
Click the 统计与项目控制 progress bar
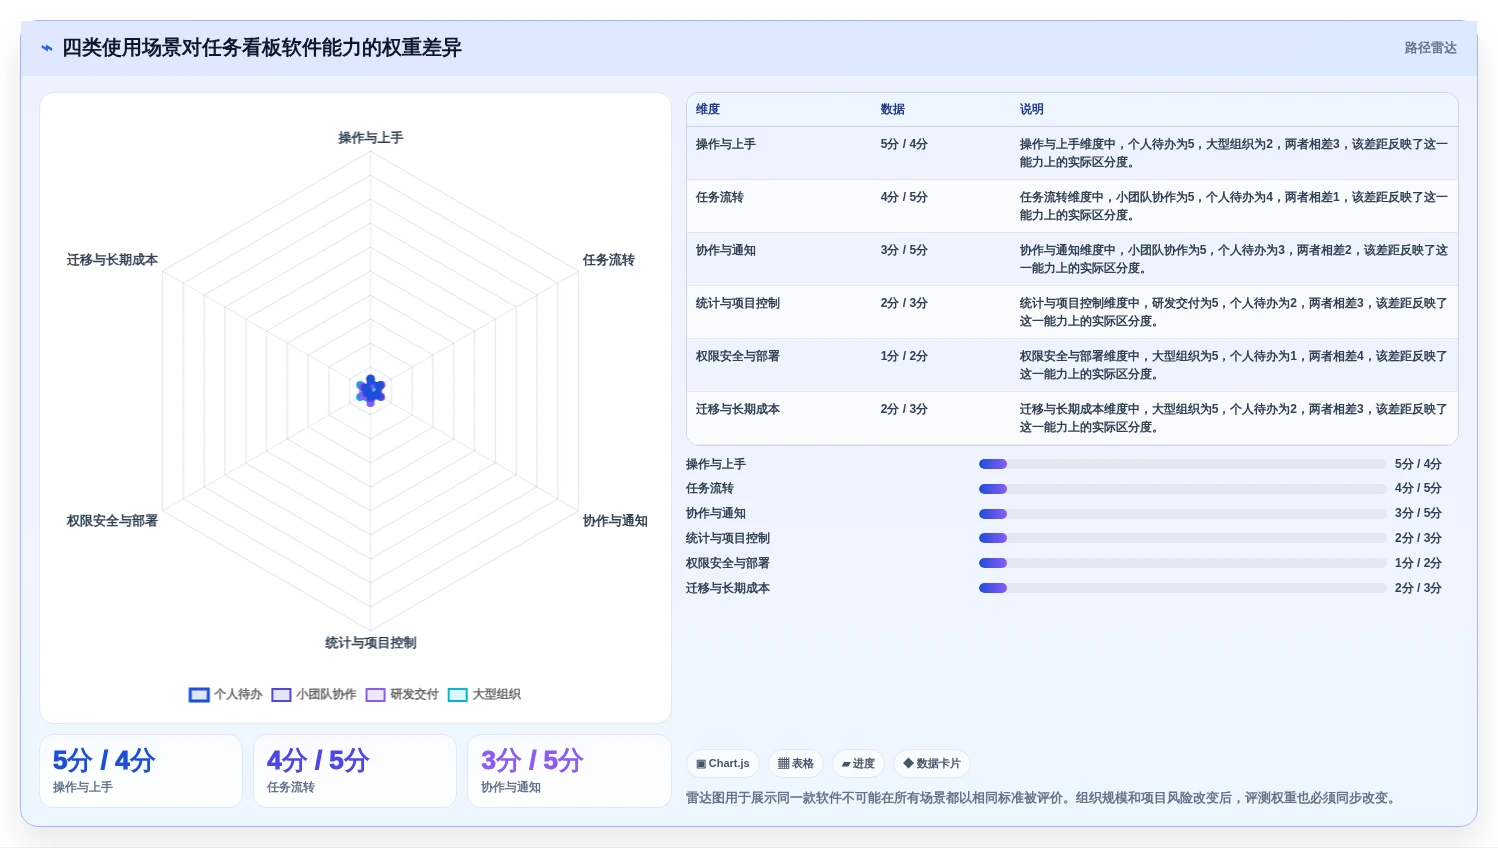point(1183,538)
